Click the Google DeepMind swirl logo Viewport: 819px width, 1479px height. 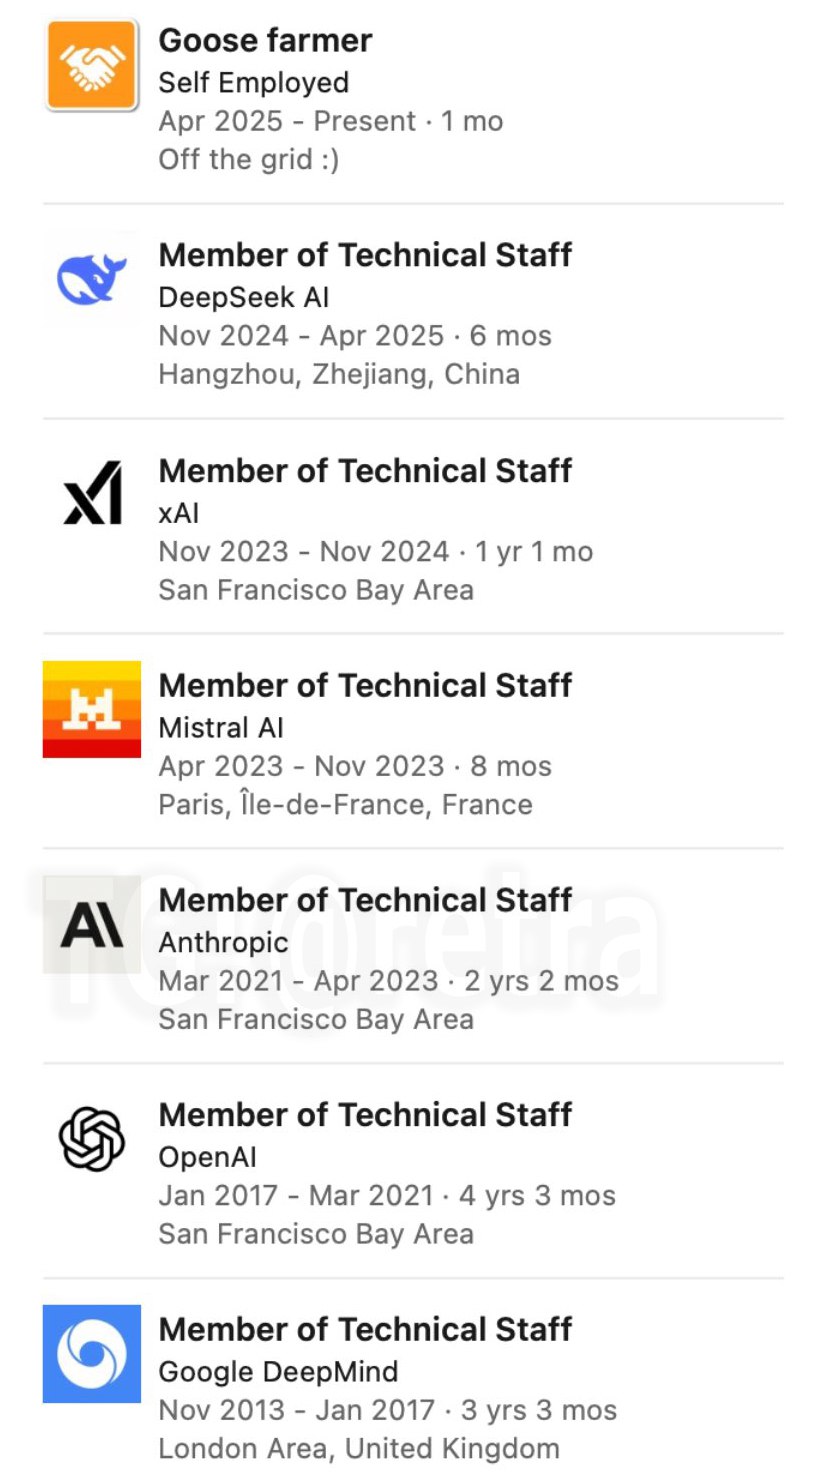point(92,1354)
